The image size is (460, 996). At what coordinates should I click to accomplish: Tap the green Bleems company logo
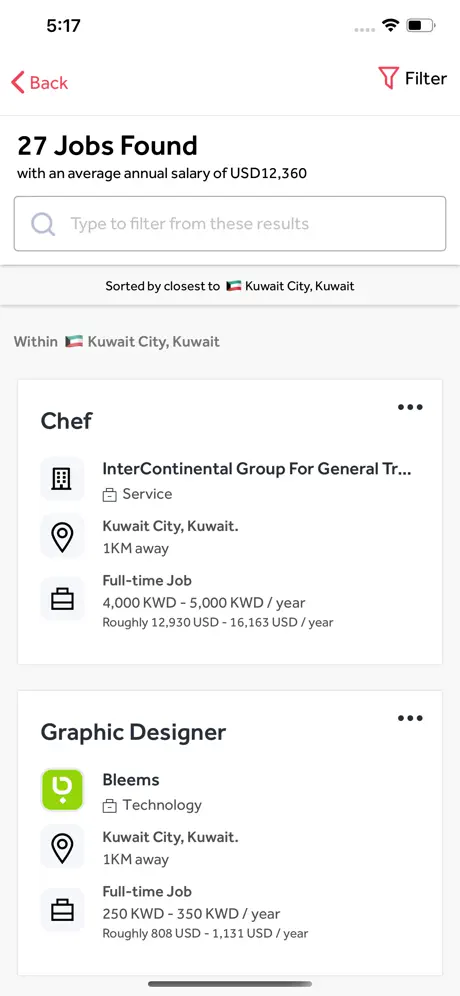click(62, 790)
